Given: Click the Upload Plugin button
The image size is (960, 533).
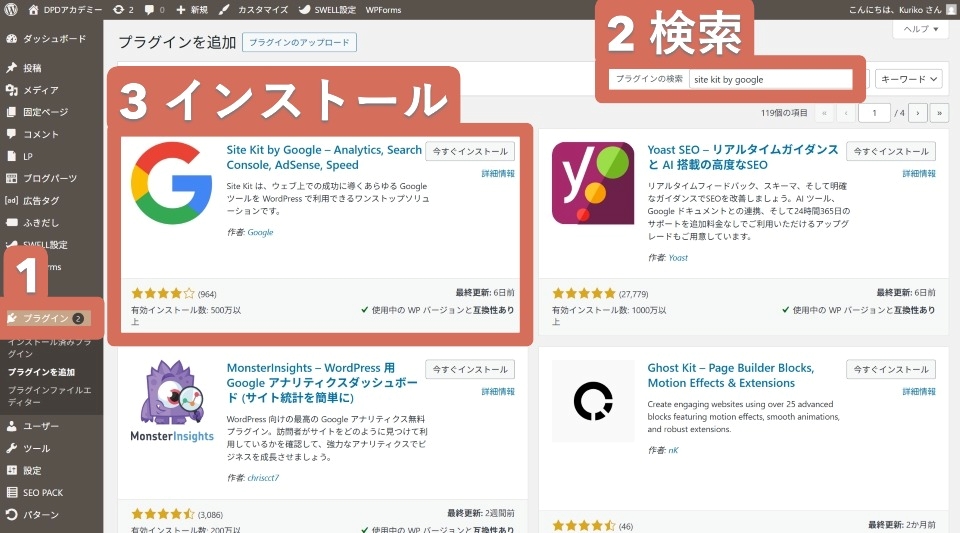Looking at the screenshot, I should point(299,42).
